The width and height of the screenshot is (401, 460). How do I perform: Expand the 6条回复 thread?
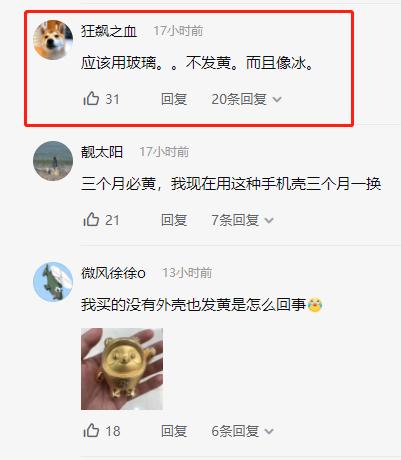pyautogui.click(x=242, y=431)
